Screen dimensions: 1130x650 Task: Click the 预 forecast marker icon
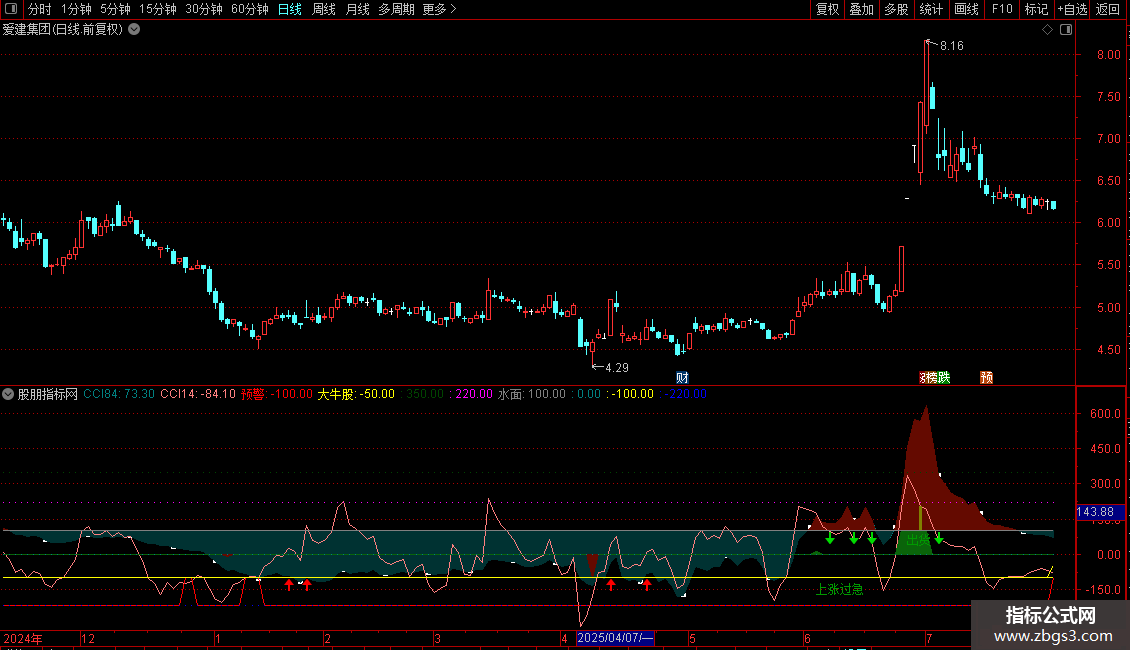[987, 378]
